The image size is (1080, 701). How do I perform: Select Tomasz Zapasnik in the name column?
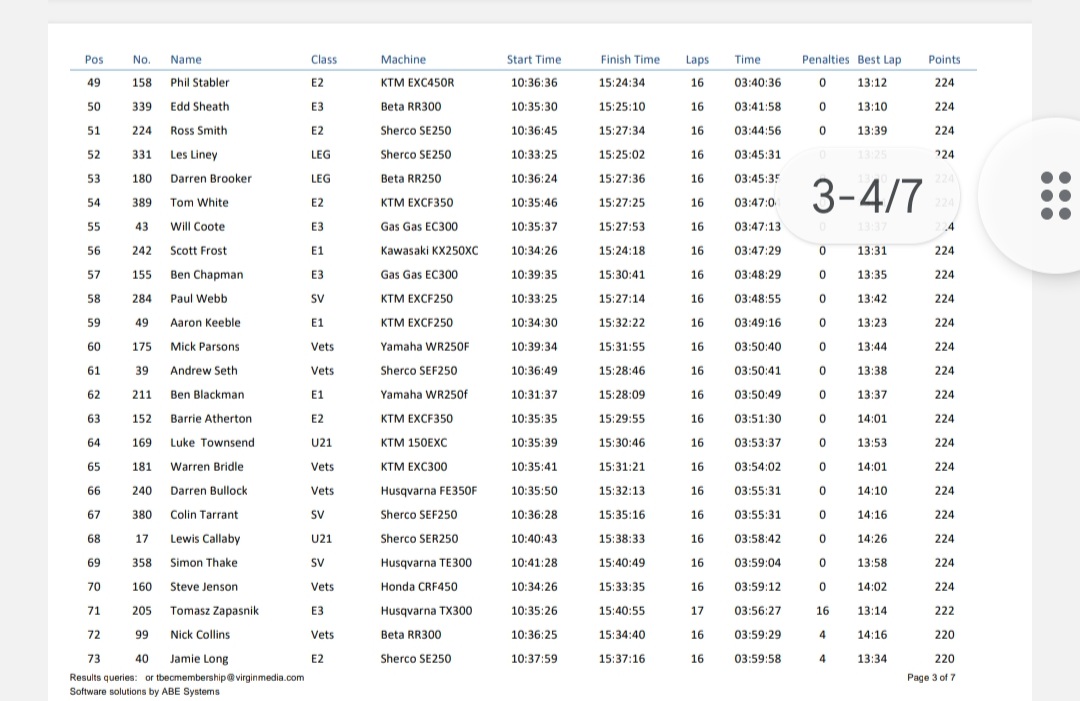pos(214,611)
